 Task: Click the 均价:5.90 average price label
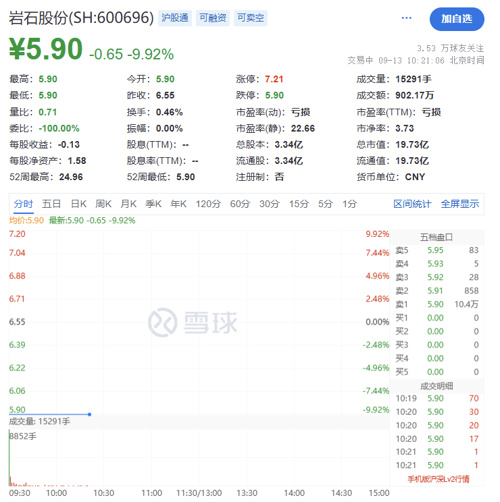pos(26,220)
